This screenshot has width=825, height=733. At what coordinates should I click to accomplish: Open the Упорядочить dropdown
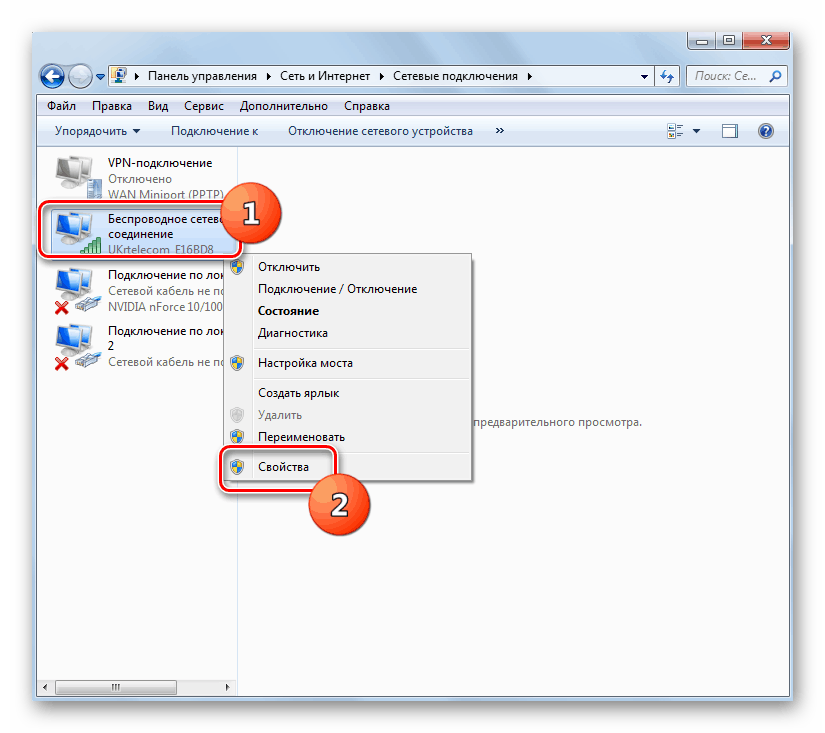[95, 130]
